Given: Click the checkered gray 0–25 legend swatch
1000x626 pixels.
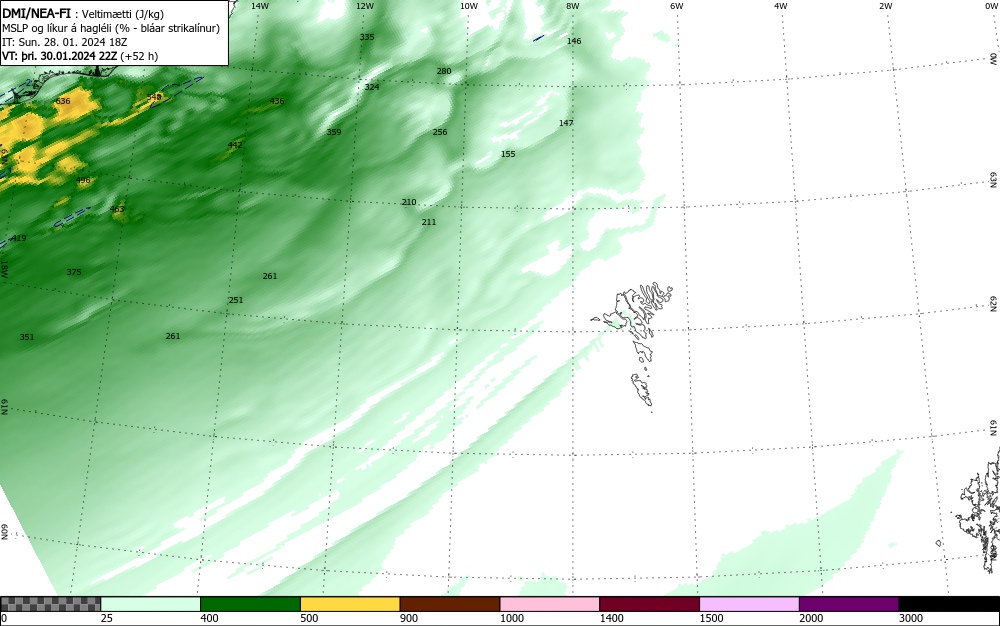Looking at the screenshot, I should click(50, 604).
